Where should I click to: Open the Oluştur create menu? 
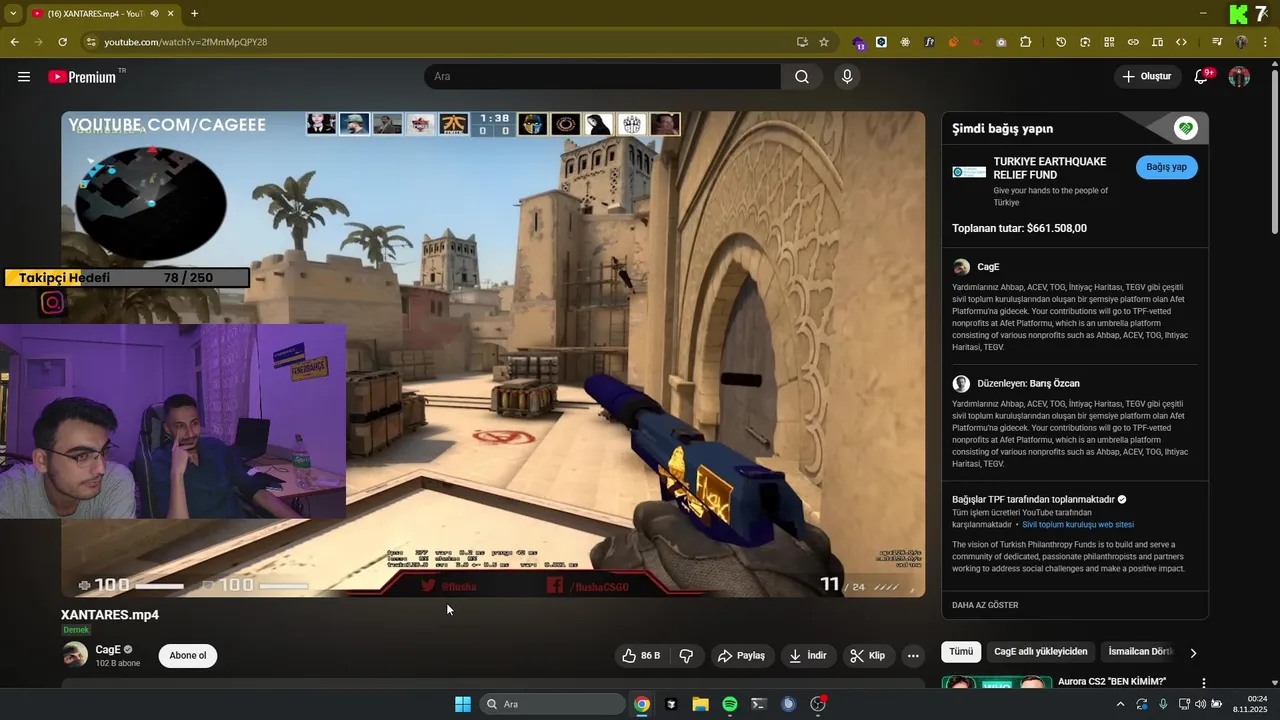coord(1147,77)
